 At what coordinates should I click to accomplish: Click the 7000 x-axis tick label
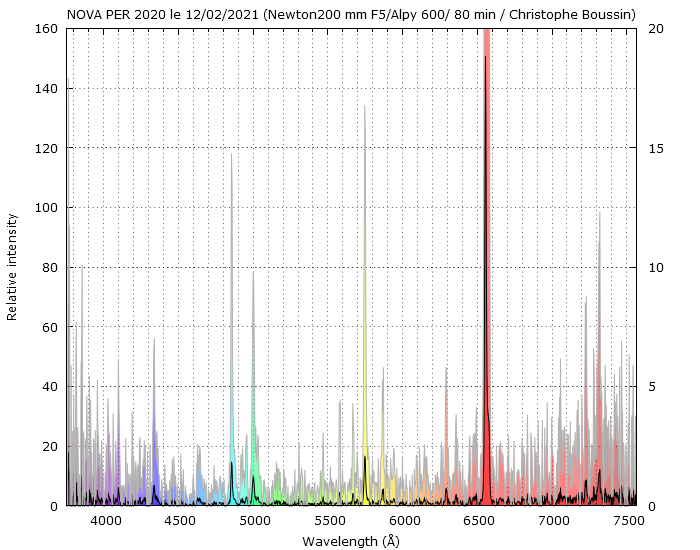(554, 521)
